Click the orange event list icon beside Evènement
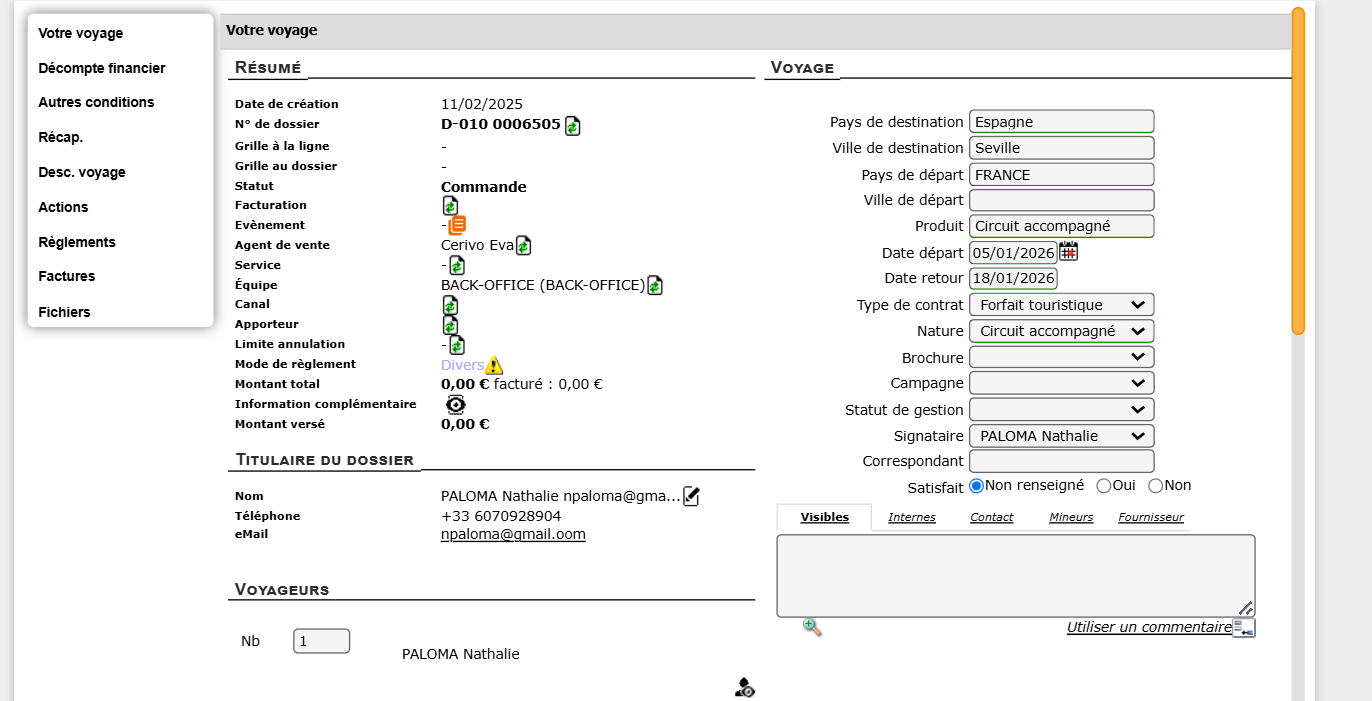The image size is (1372, 701). 457,225
